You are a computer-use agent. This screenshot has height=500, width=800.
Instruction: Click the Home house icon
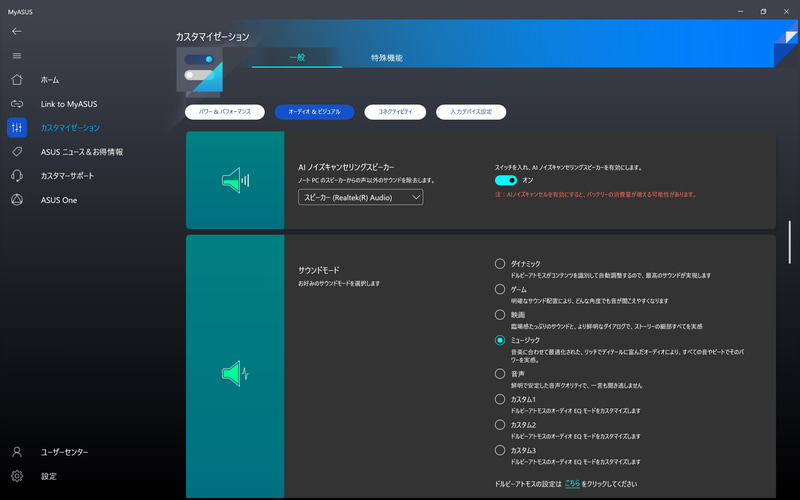tap(17, 80)
